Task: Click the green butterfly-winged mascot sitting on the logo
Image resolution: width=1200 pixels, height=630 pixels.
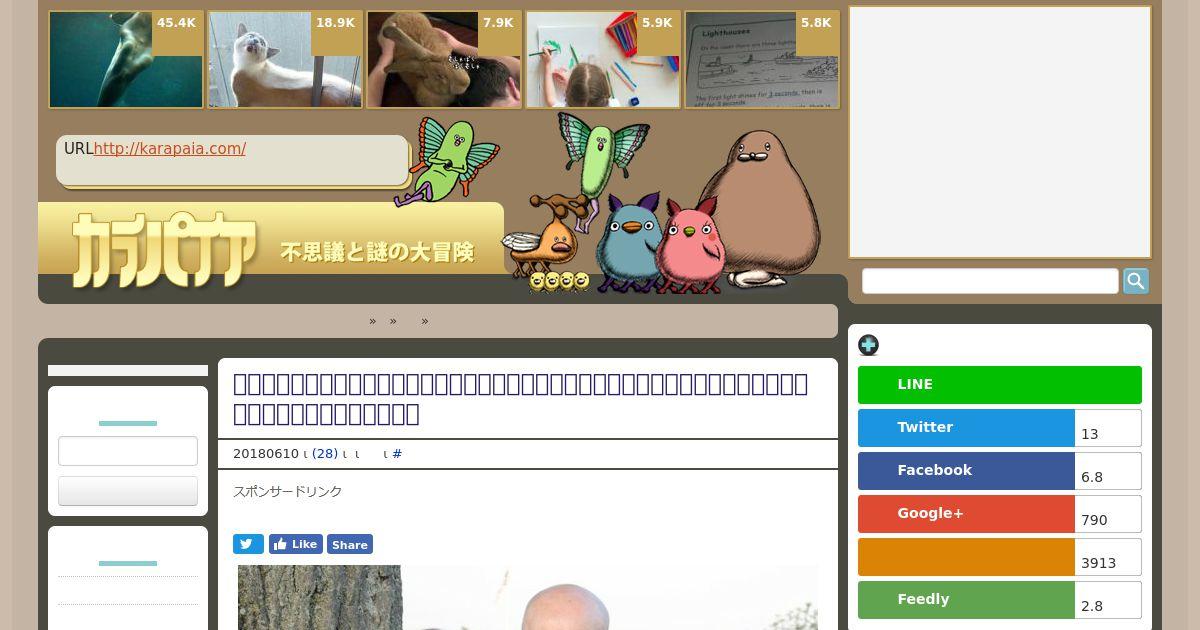Action: 446,160
